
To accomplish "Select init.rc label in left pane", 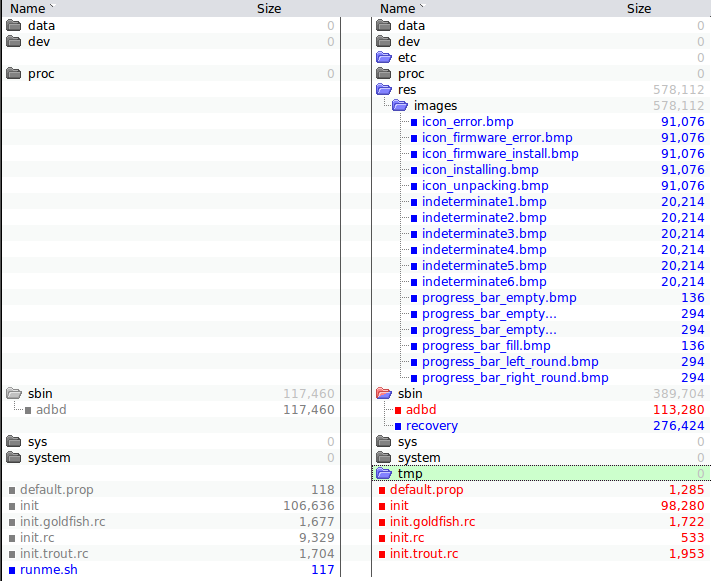I will tap(37, 538).
